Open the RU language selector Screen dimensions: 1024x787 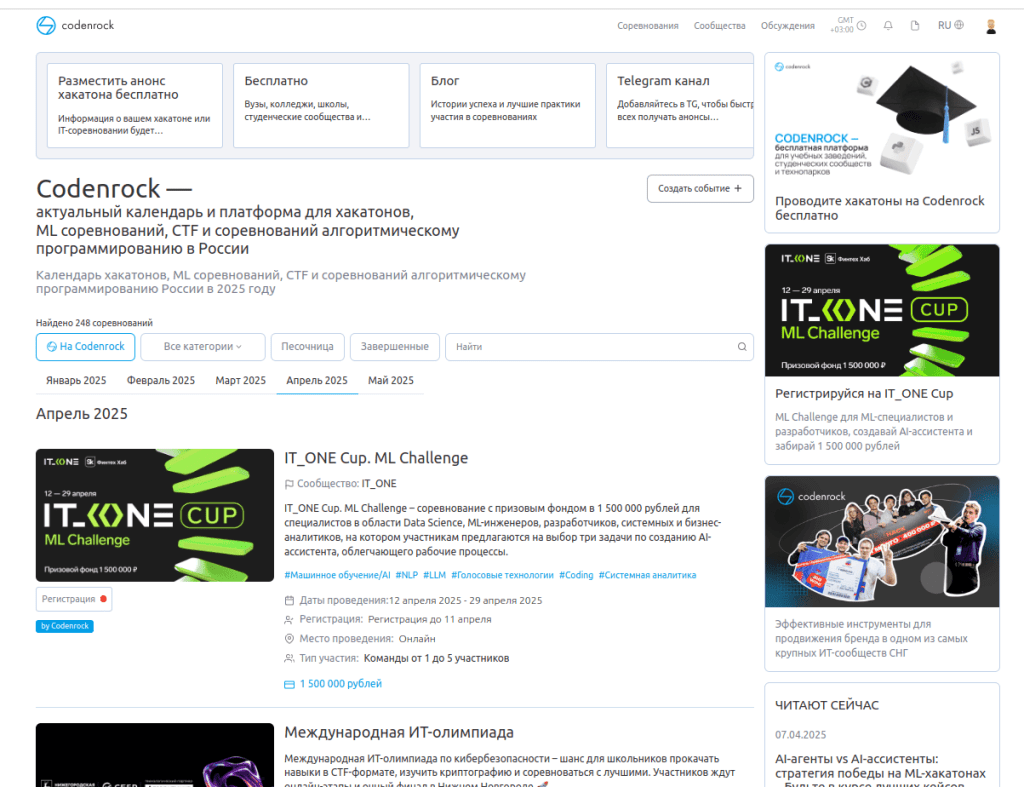click(x=950, y=25)
